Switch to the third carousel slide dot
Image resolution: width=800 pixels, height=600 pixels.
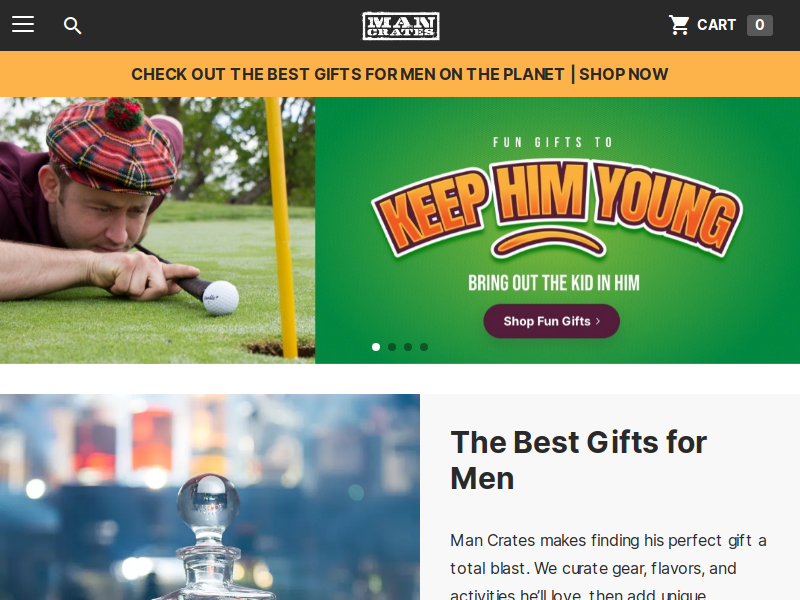point(408,347)
